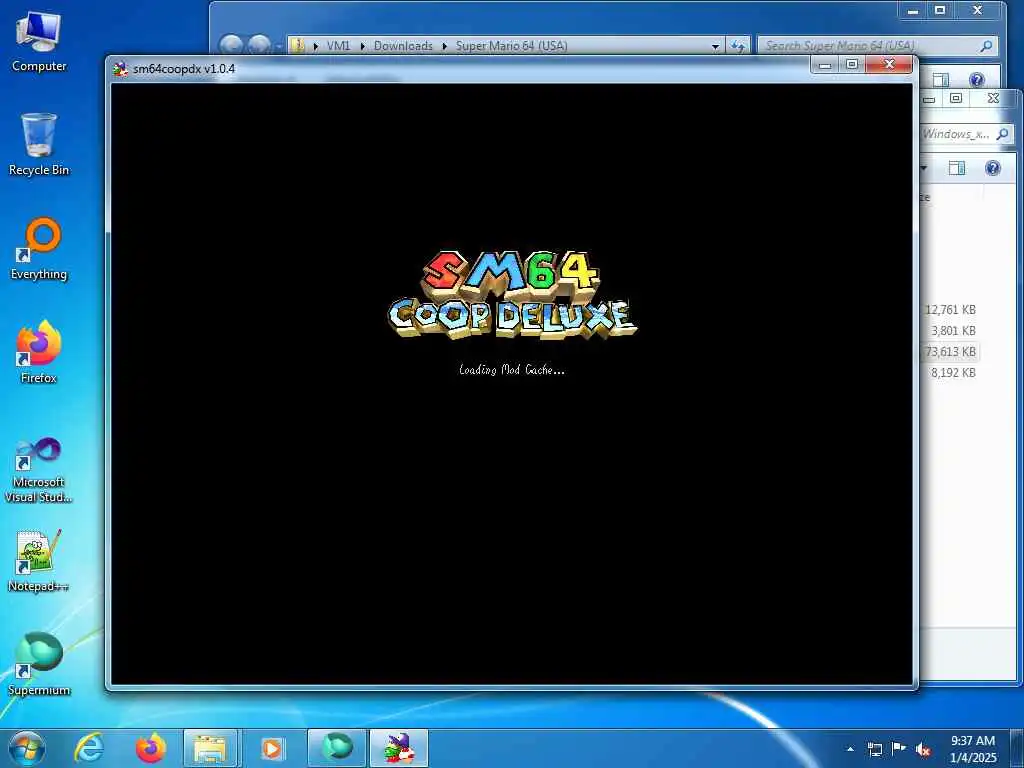This screenshot has width=1024, height=768.
Task: Open the Computer desktop icon
Action: [39, 42]
